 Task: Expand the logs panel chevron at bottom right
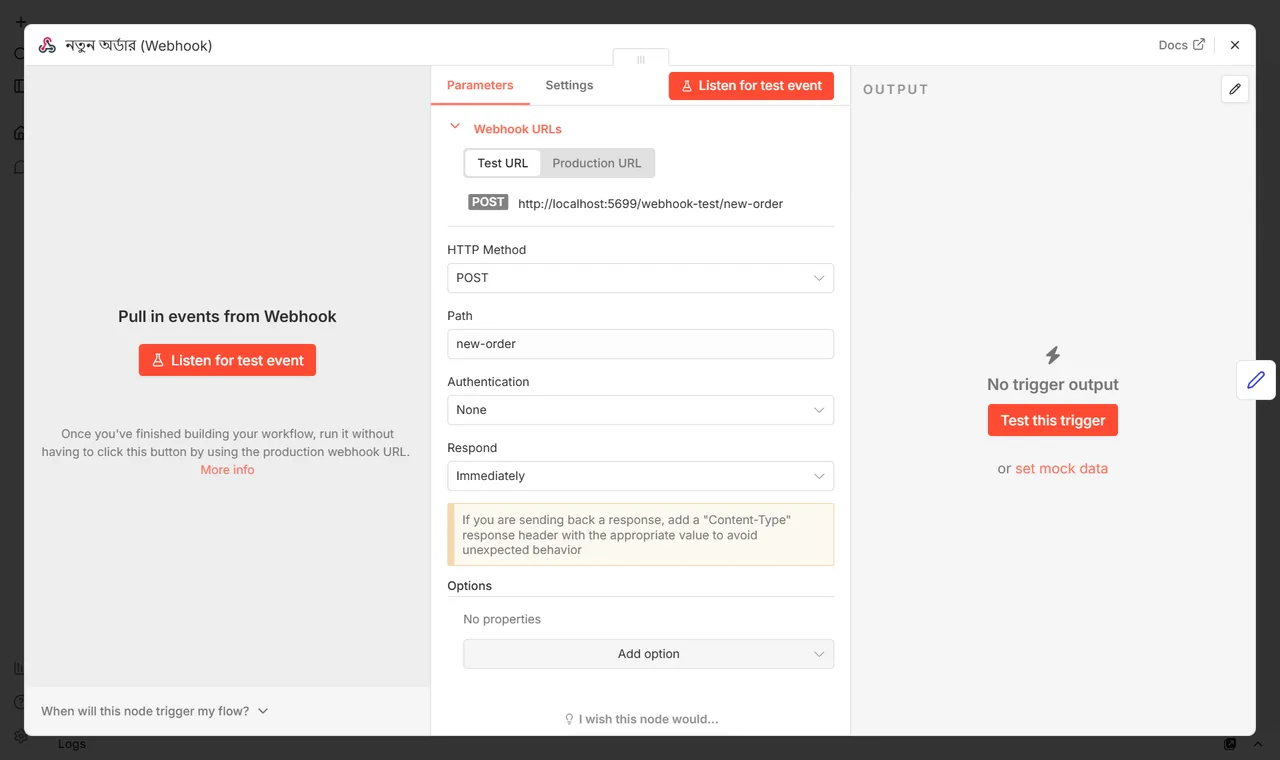[1258, 744]
